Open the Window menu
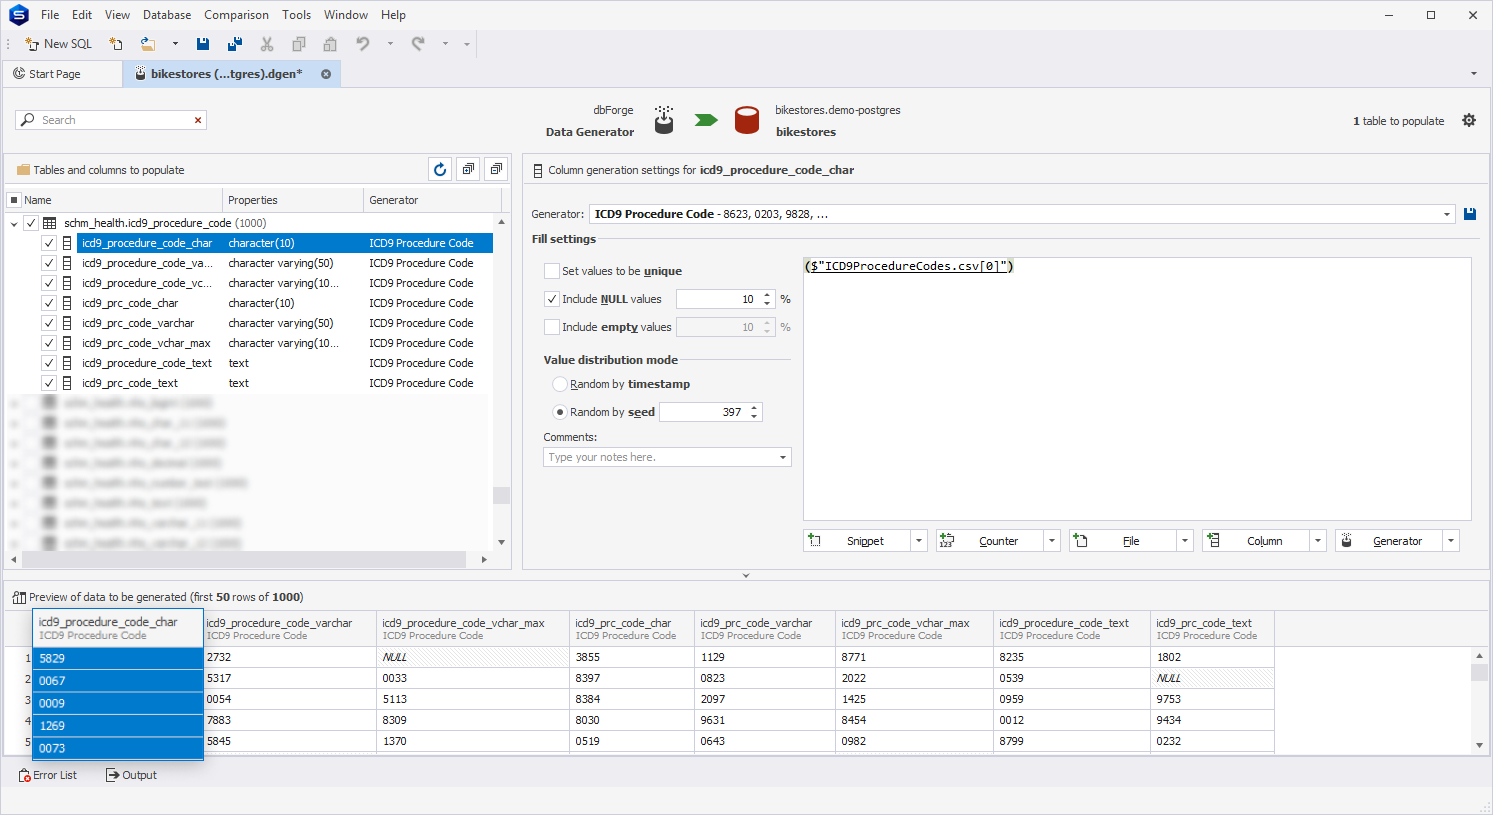 [346, 15]
